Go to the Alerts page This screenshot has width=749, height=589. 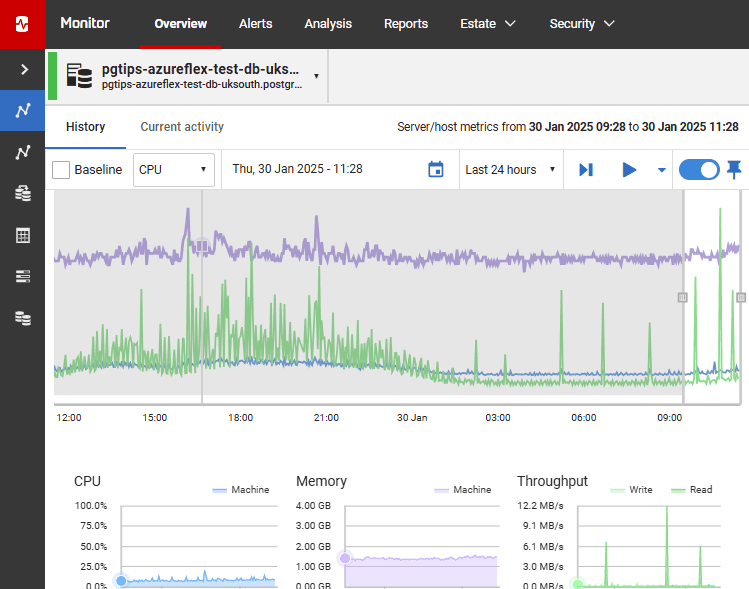click(256, 23)
